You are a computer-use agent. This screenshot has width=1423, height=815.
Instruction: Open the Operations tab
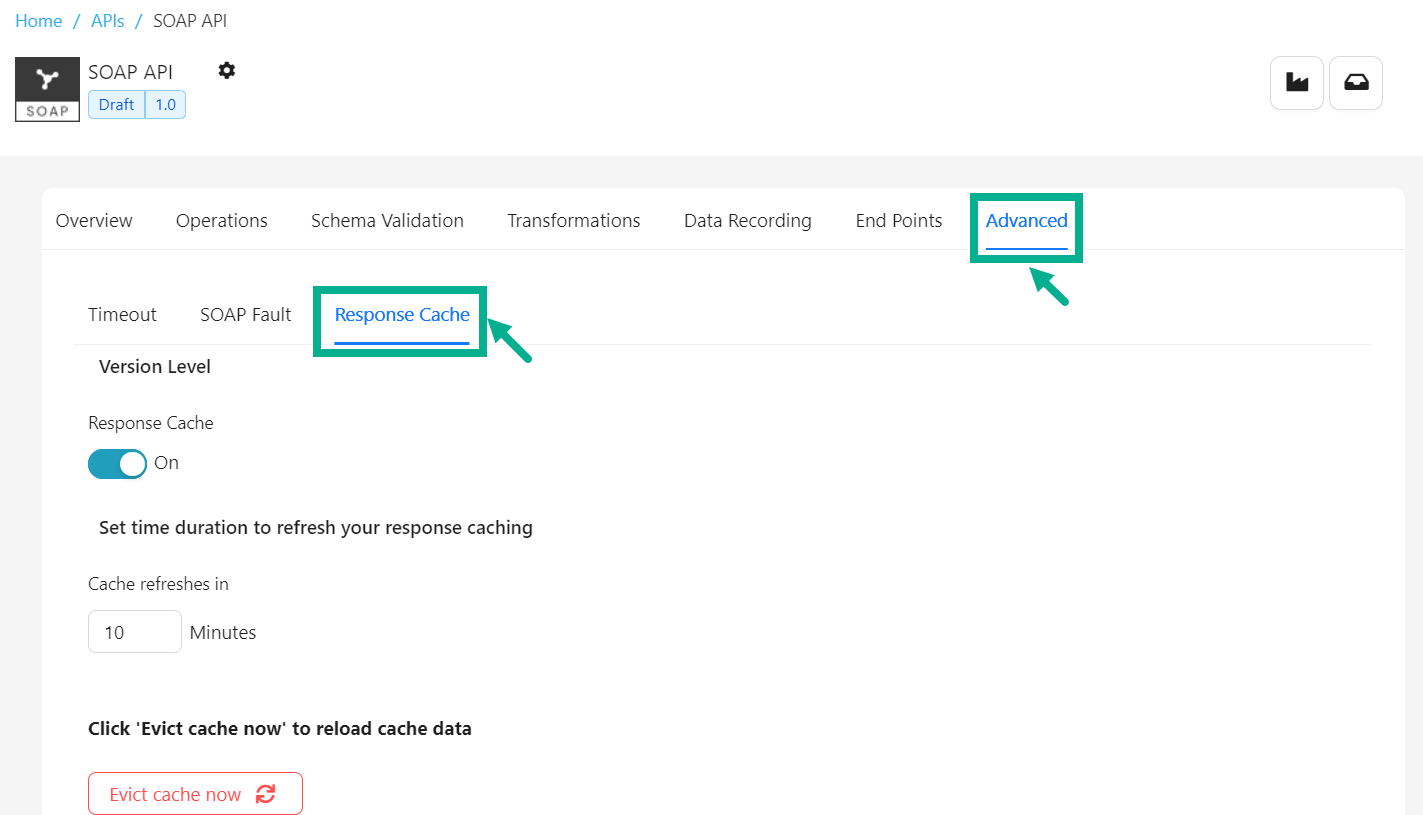click(221, 221)
